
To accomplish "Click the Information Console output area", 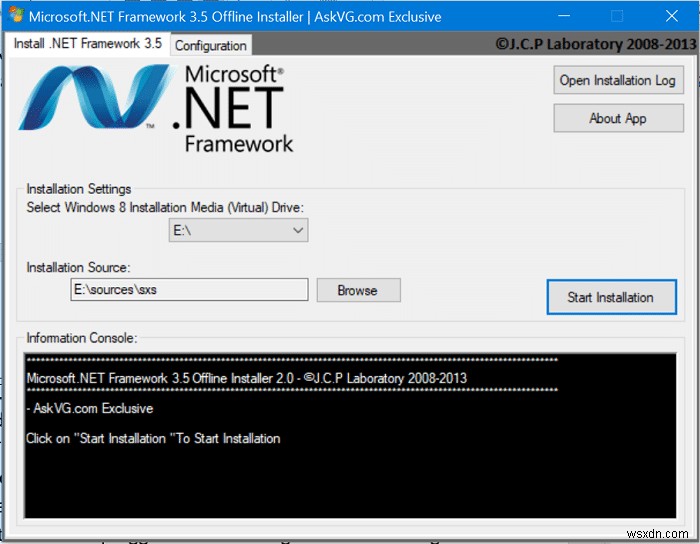I will 350,436.
